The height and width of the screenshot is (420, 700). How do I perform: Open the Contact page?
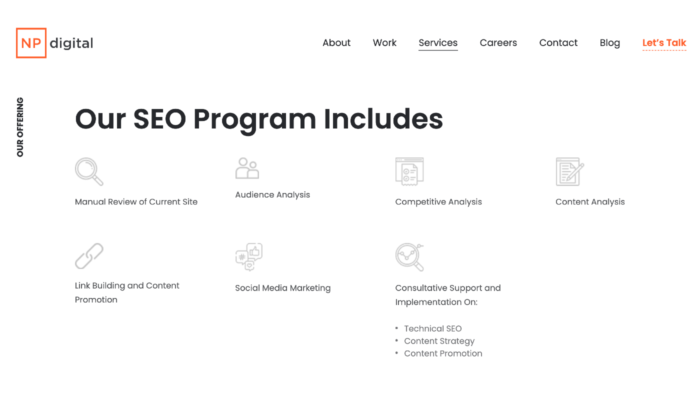558,43
